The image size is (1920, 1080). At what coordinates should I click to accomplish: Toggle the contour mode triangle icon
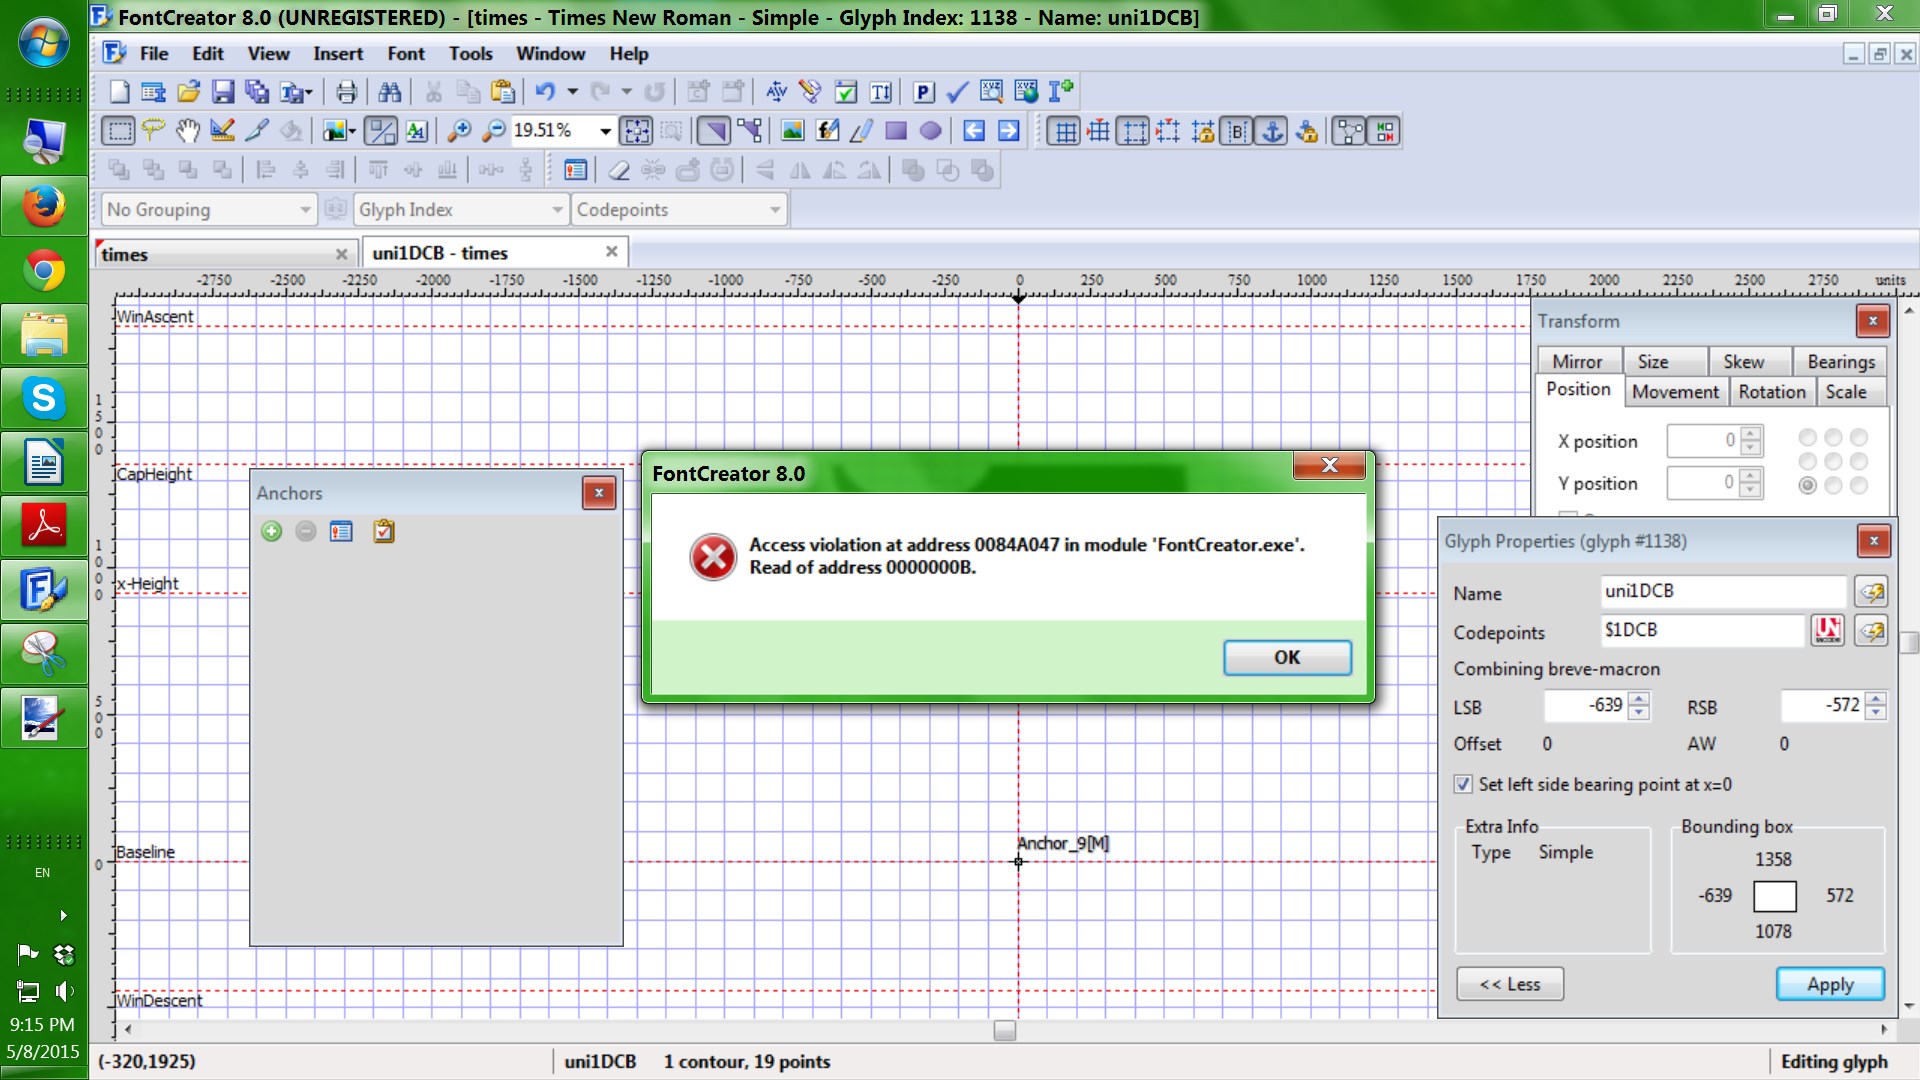[713, 131]
